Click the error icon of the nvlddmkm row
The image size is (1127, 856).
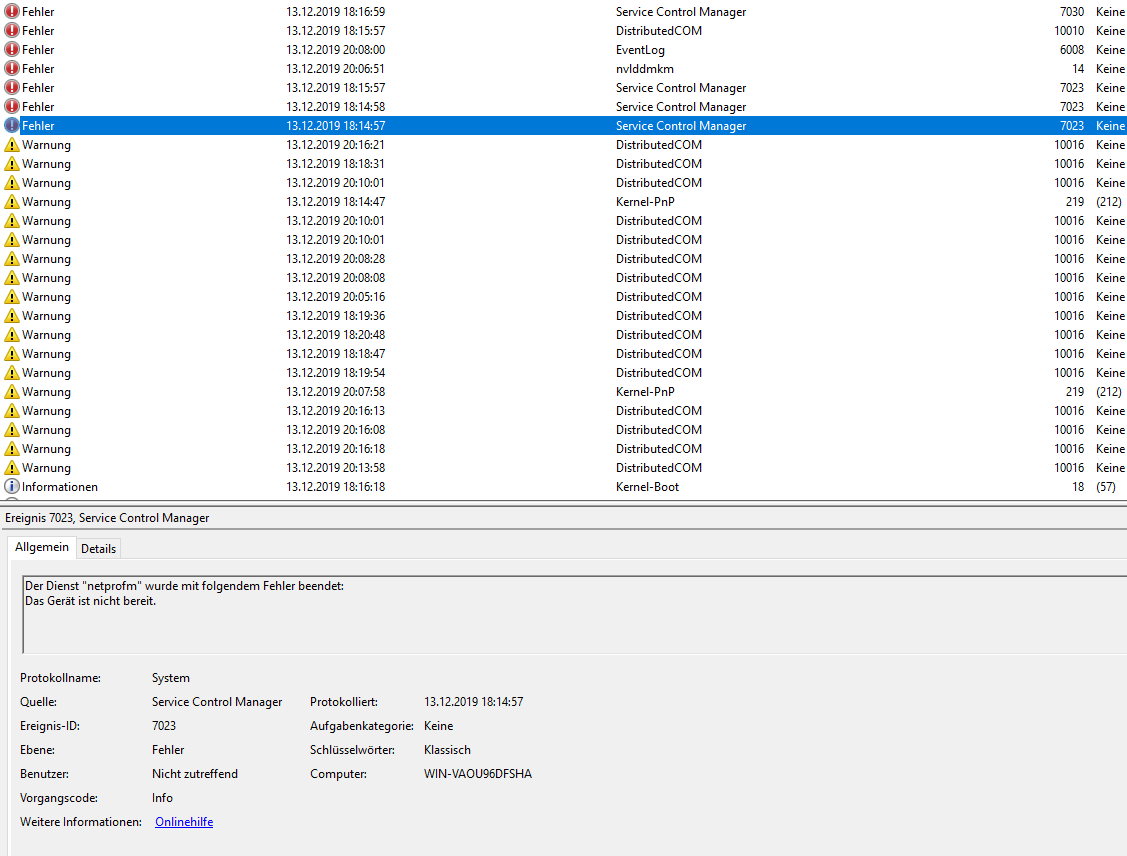(12, 68)
